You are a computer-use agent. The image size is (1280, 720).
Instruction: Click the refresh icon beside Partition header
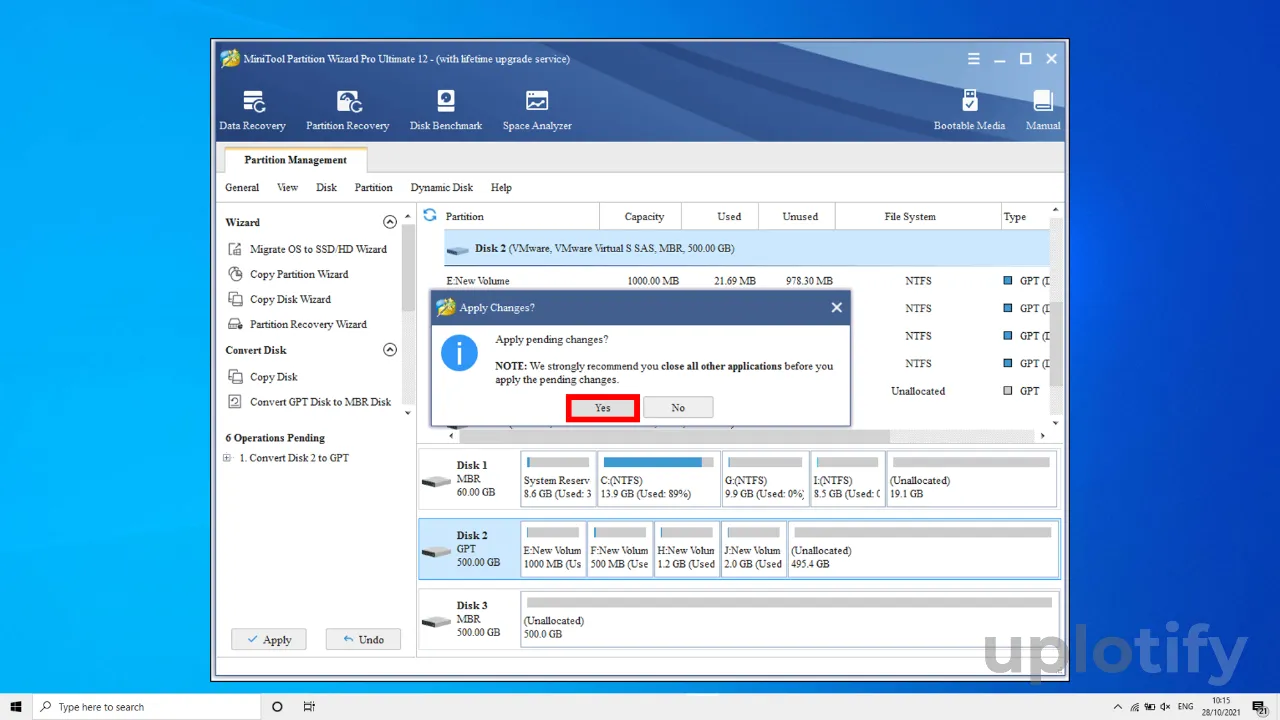point(430,215)
